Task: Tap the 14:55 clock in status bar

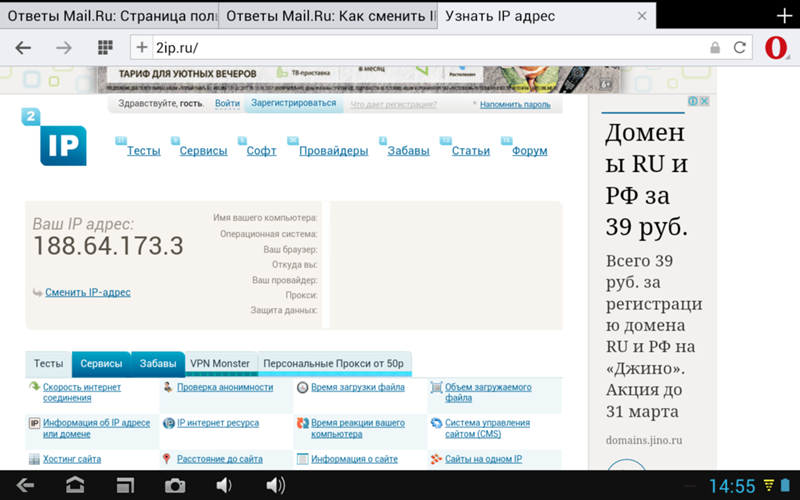Action: coord(732,486)
